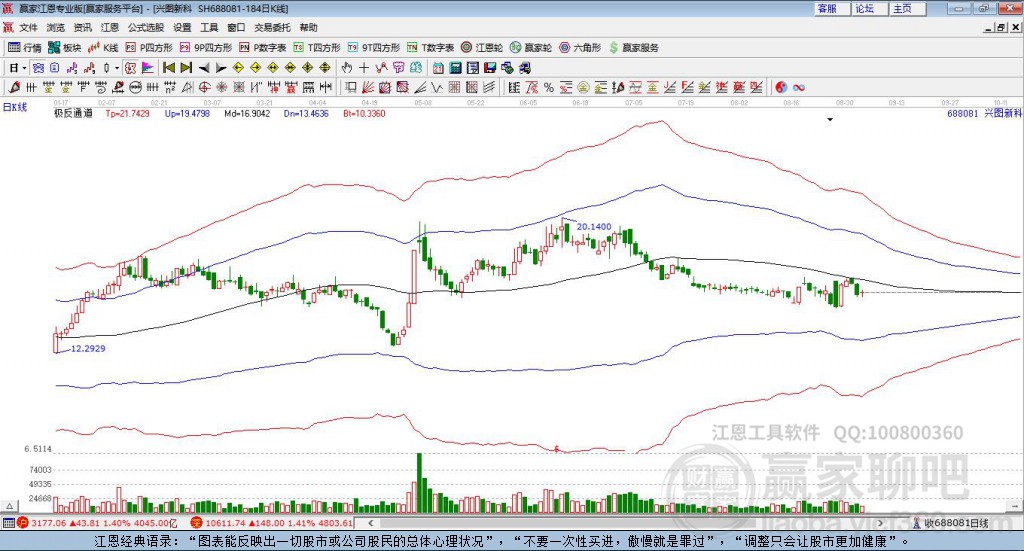1024x551 pixels.
Task: Switch to the K线 chart view
Action: point(103,48)
